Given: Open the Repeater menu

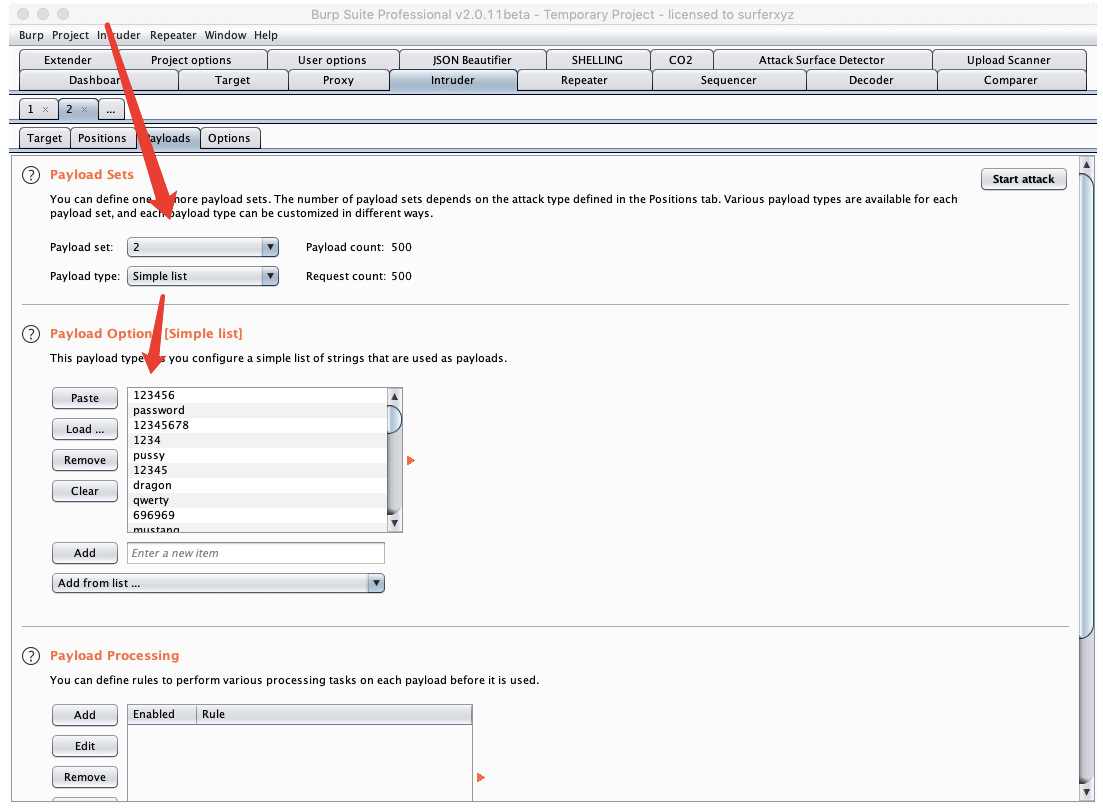Looking at the screenshot, I should point(173,35).
